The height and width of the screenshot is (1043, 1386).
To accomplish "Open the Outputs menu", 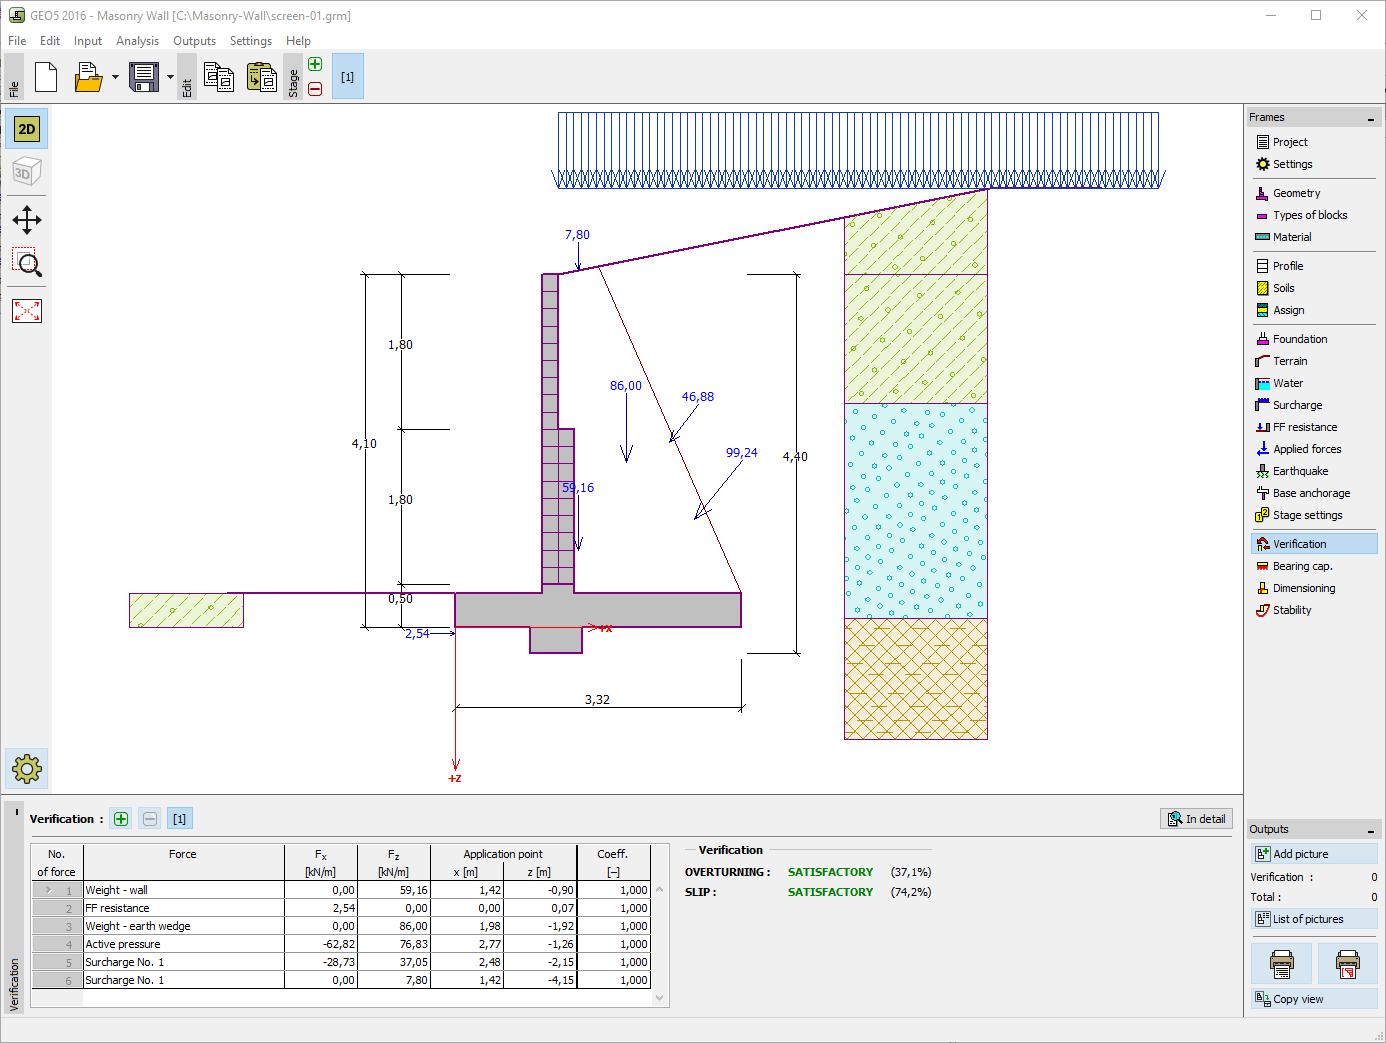I will [194, 41].
